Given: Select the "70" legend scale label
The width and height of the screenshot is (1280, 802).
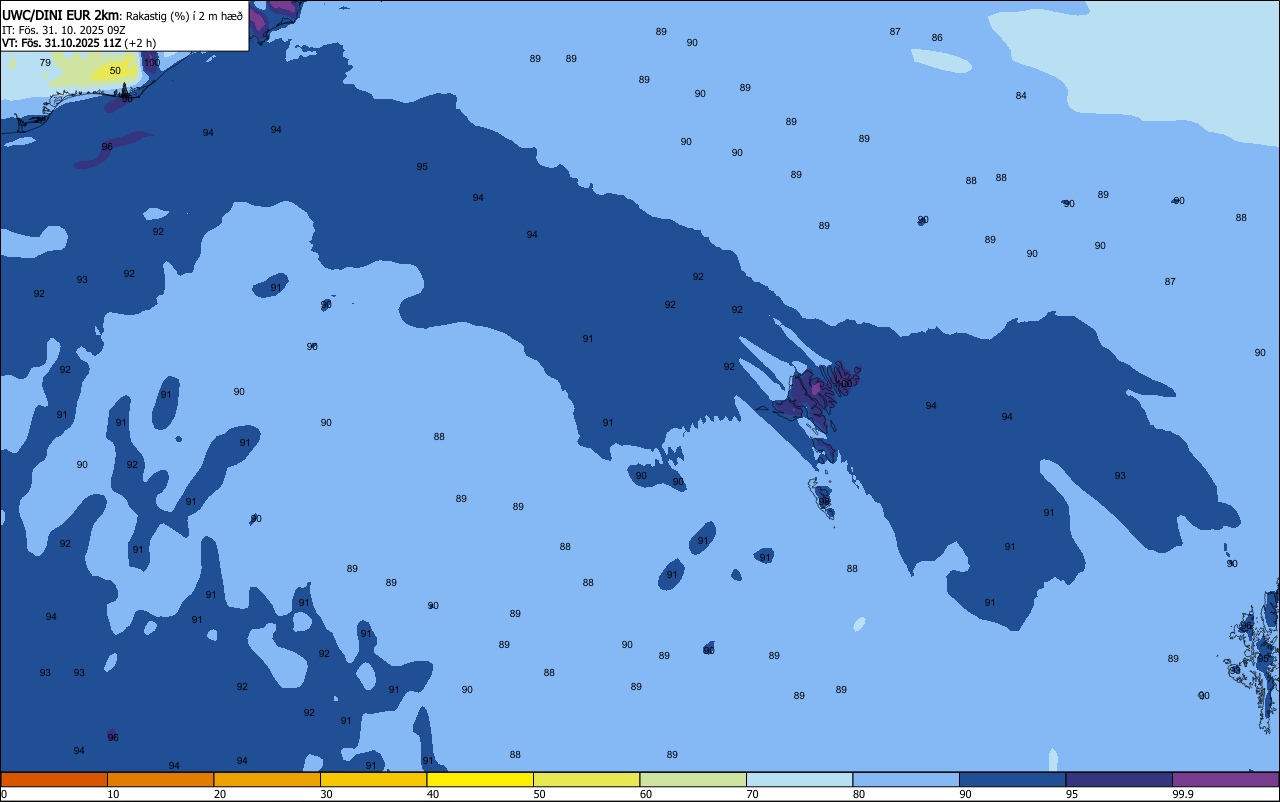Looking at the screenshot, I should pyautogui.click(x=752, y=794).
